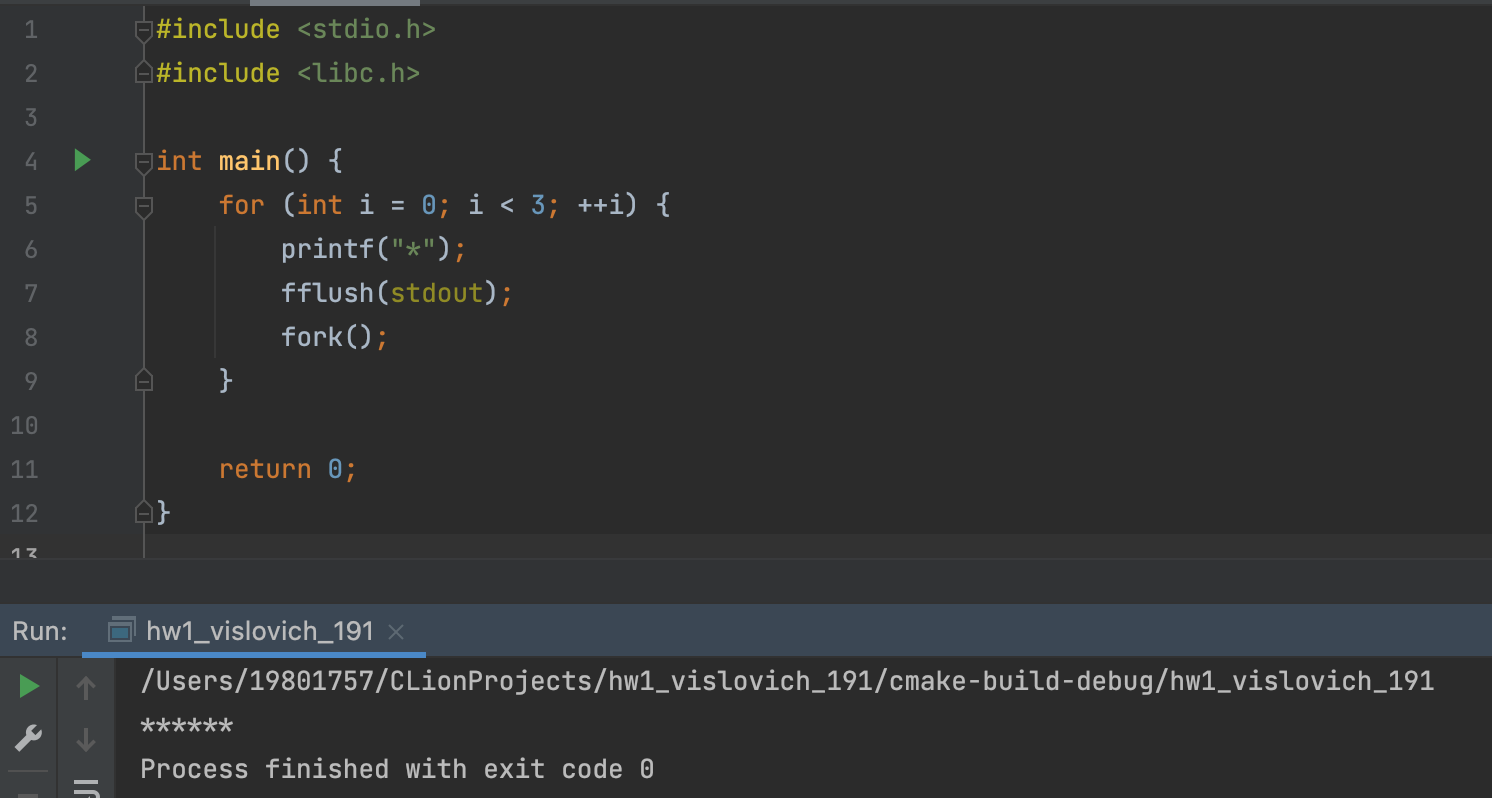
Task: Collapse the main function fold marker
Action: 144,162
